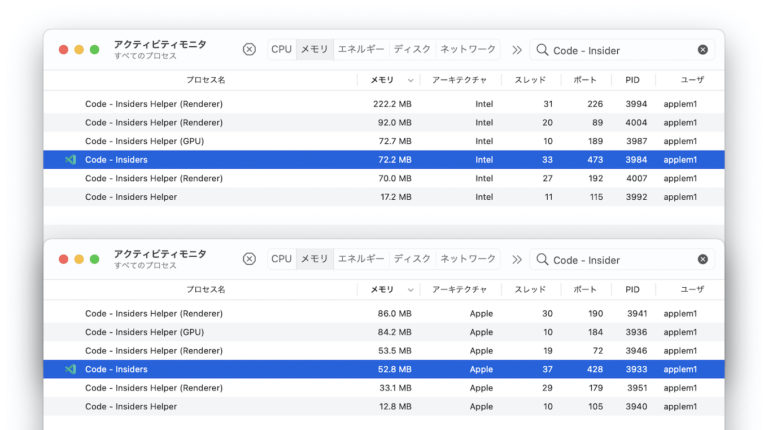The height and width of the screenshot is (430, 768).
Task: Focus search field in lower window
Action: point(620,259)
